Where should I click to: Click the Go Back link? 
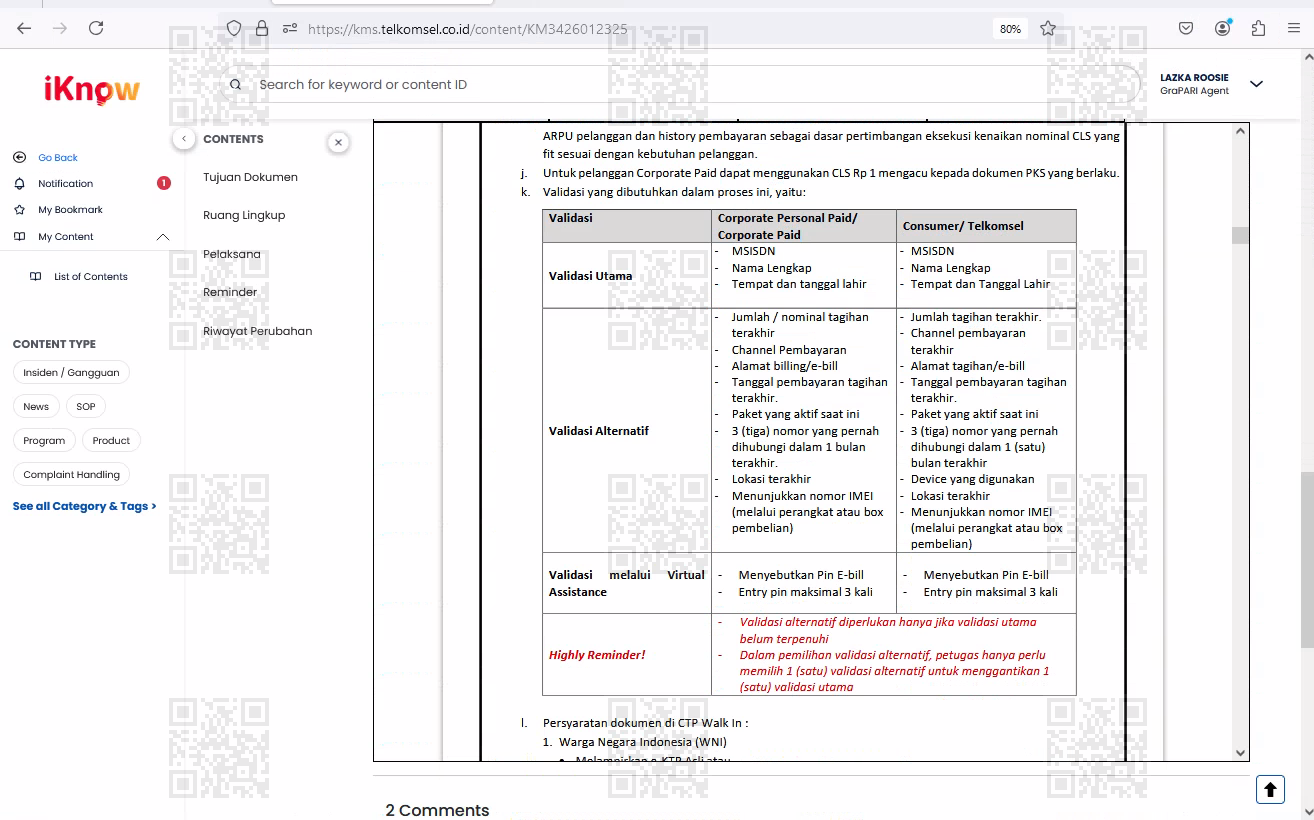click(x=58, y=158)
